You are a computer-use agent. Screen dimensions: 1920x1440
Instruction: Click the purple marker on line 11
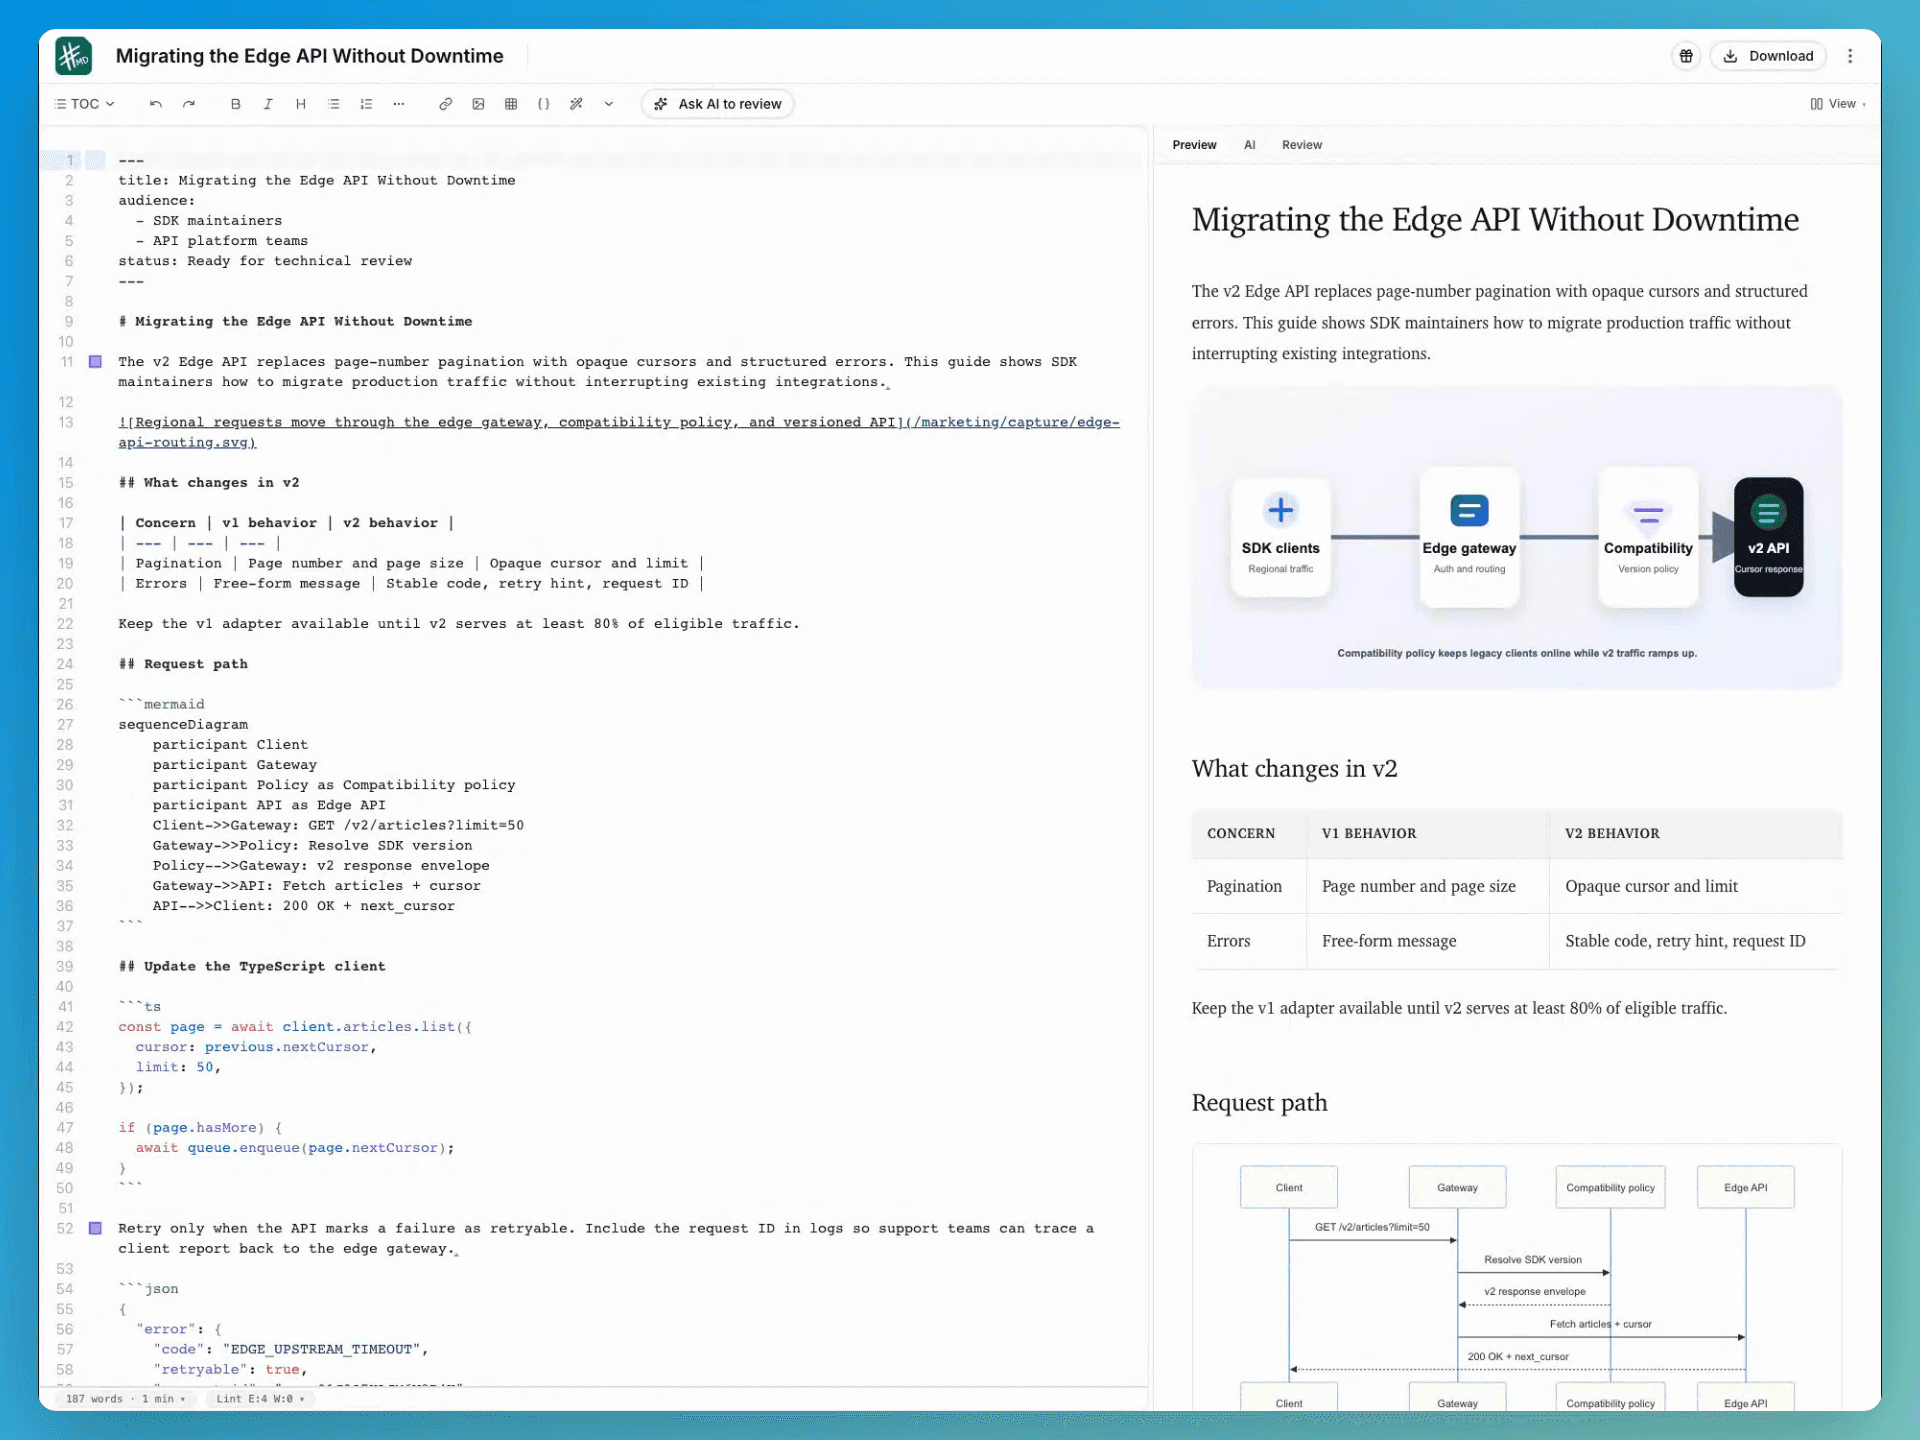pos(95,362)
